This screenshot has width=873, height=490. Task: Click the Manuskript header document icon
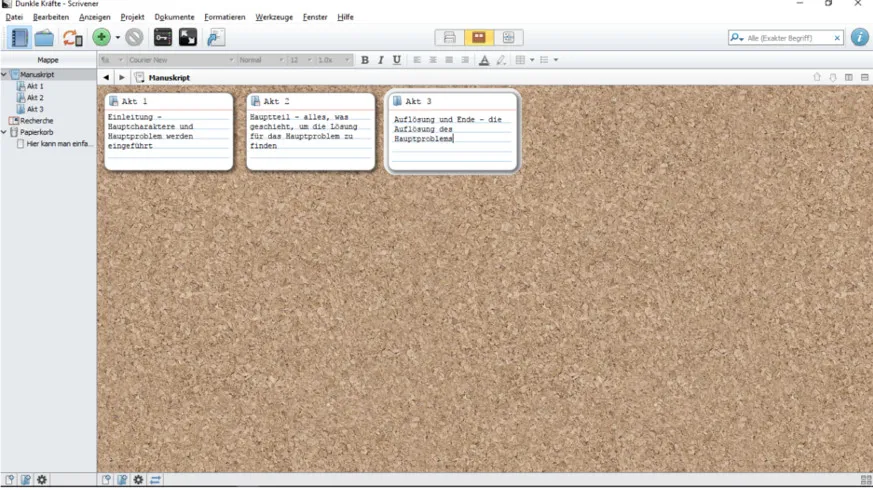[140, 78]
